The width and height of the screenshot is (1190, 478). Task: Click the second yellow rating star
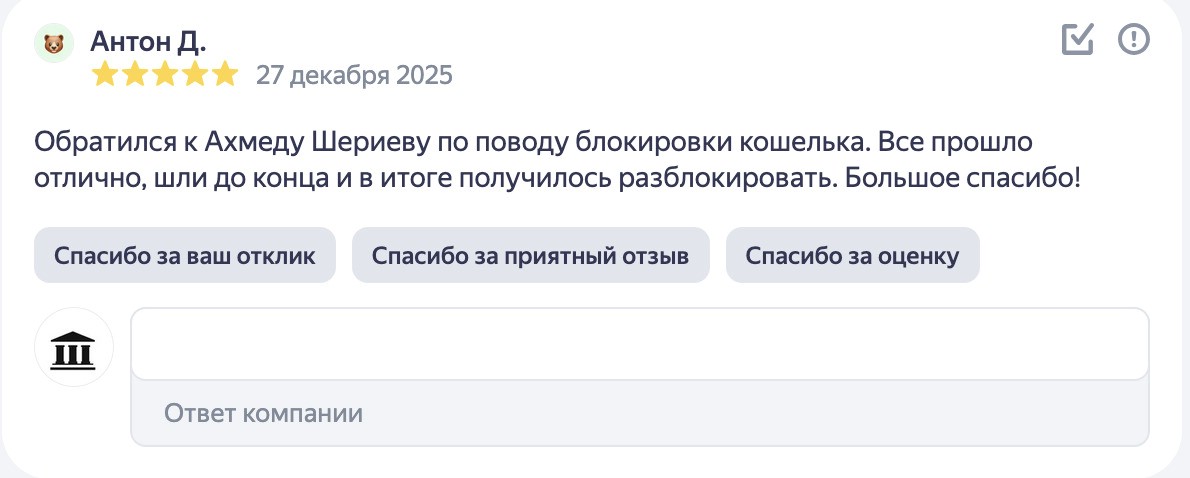coord(135,75)
